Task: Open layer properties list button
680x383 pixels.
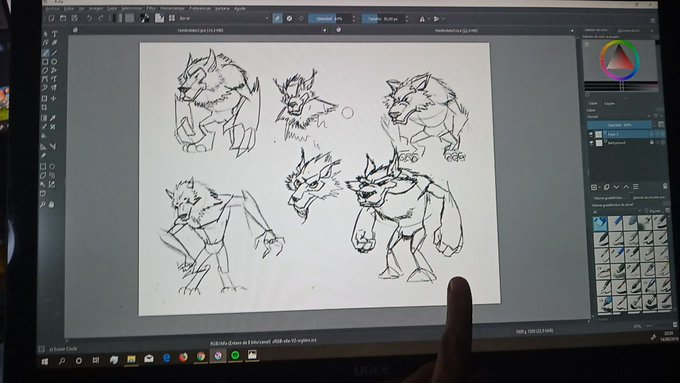Action: 636,187
